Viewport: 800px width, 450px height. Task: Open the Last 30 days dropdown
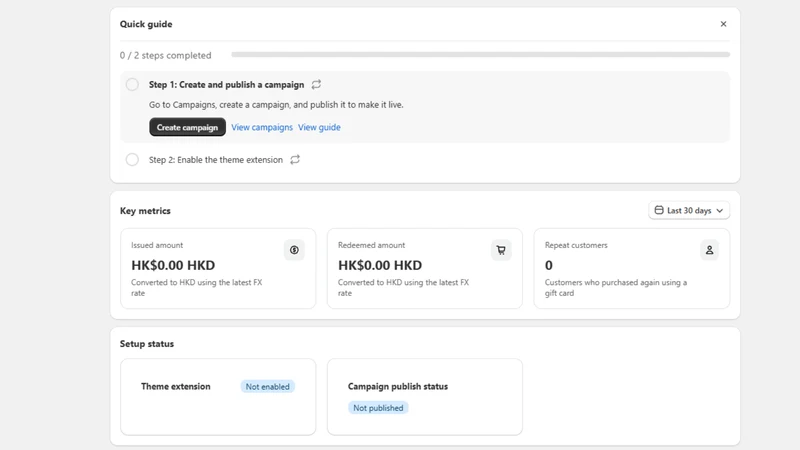click(689, 210)
